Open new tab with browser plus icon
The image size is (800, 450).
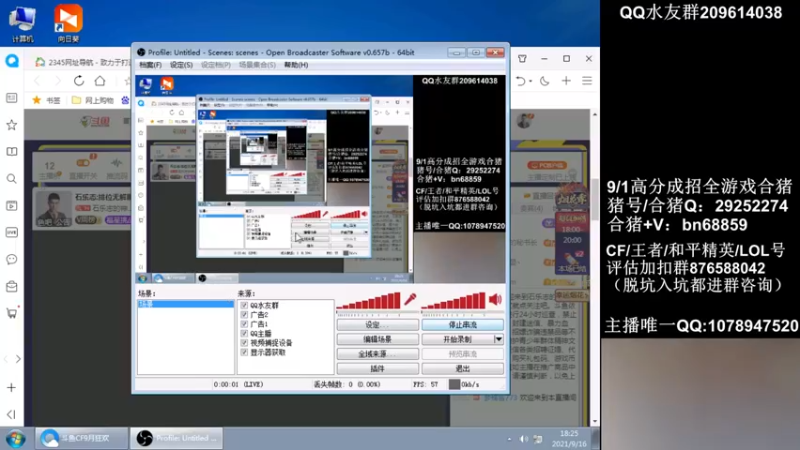[566, 81]
